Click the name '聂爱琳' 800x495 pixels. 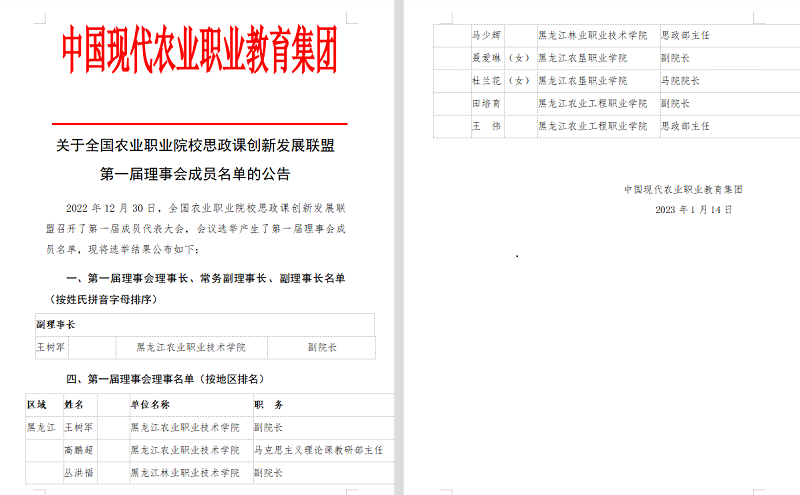coord(486,58)
